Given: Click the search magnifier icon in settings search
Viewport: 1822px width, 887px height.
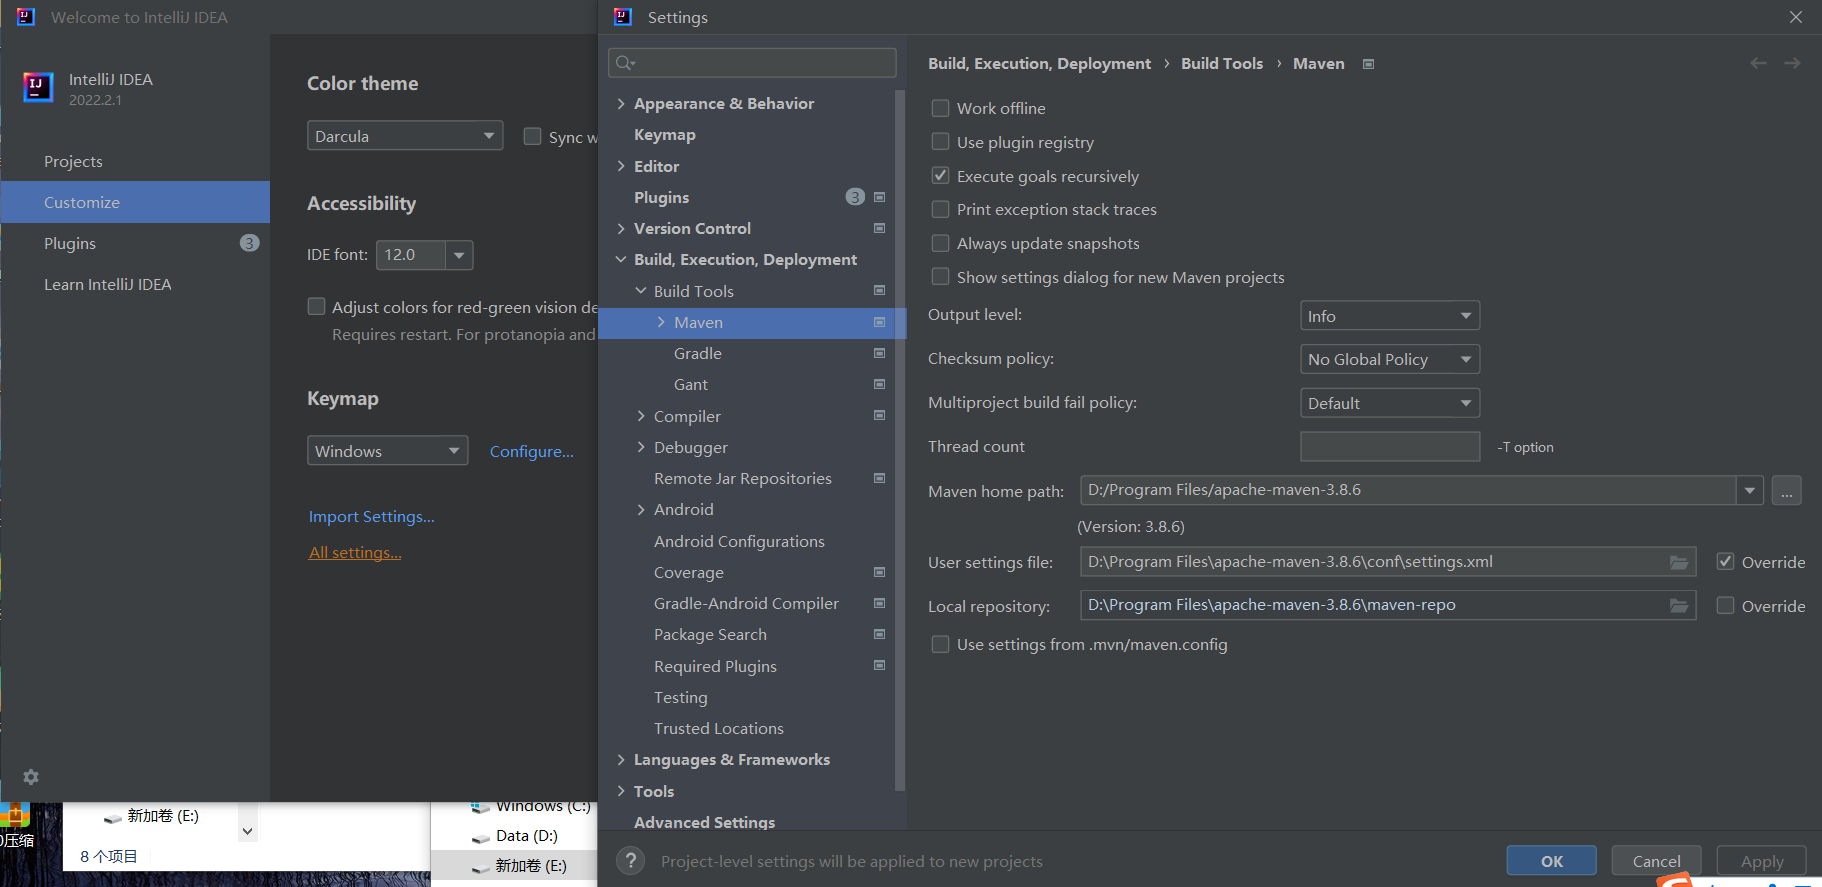Looking at the screenshot, I should [625, 63].
